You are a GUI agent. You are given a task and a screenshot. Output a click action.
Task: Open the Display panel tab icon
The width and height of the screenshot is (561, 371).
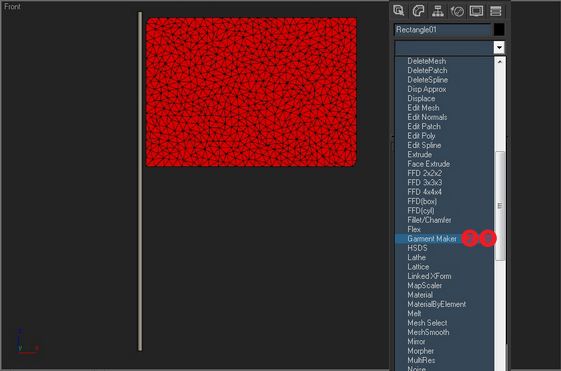[x=476, y=11]
